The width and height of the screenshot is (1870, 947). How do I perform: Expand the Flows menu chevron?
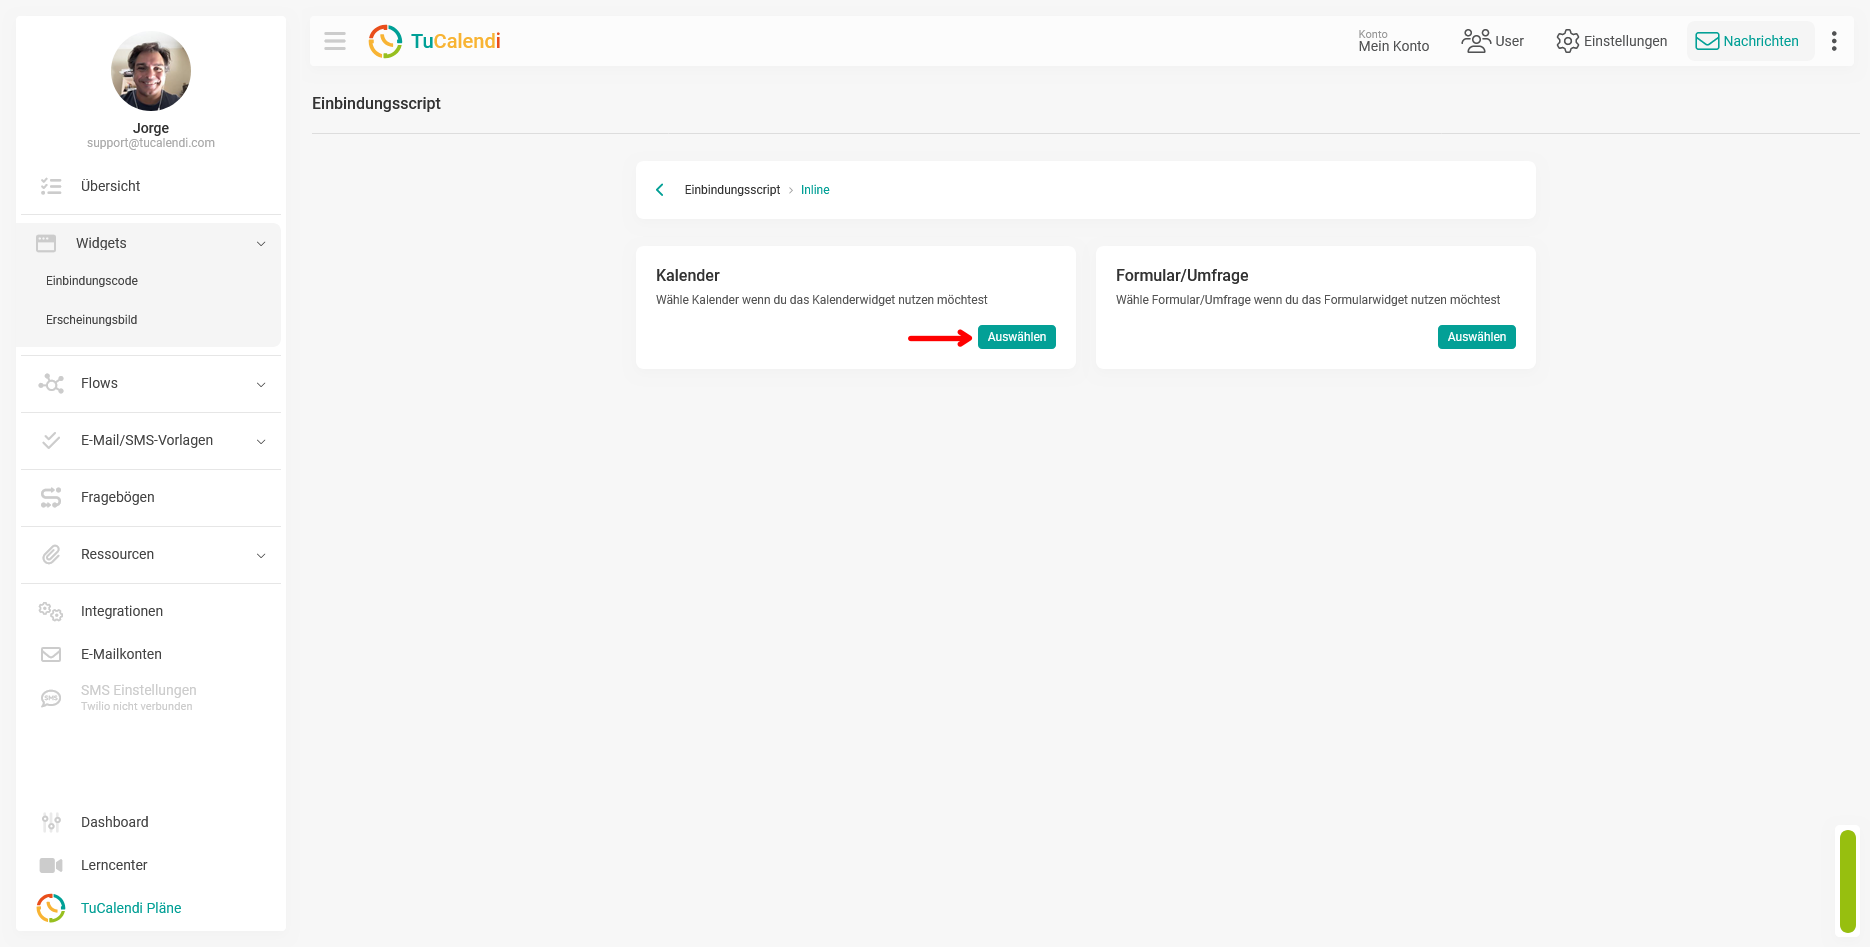point(261,384)
